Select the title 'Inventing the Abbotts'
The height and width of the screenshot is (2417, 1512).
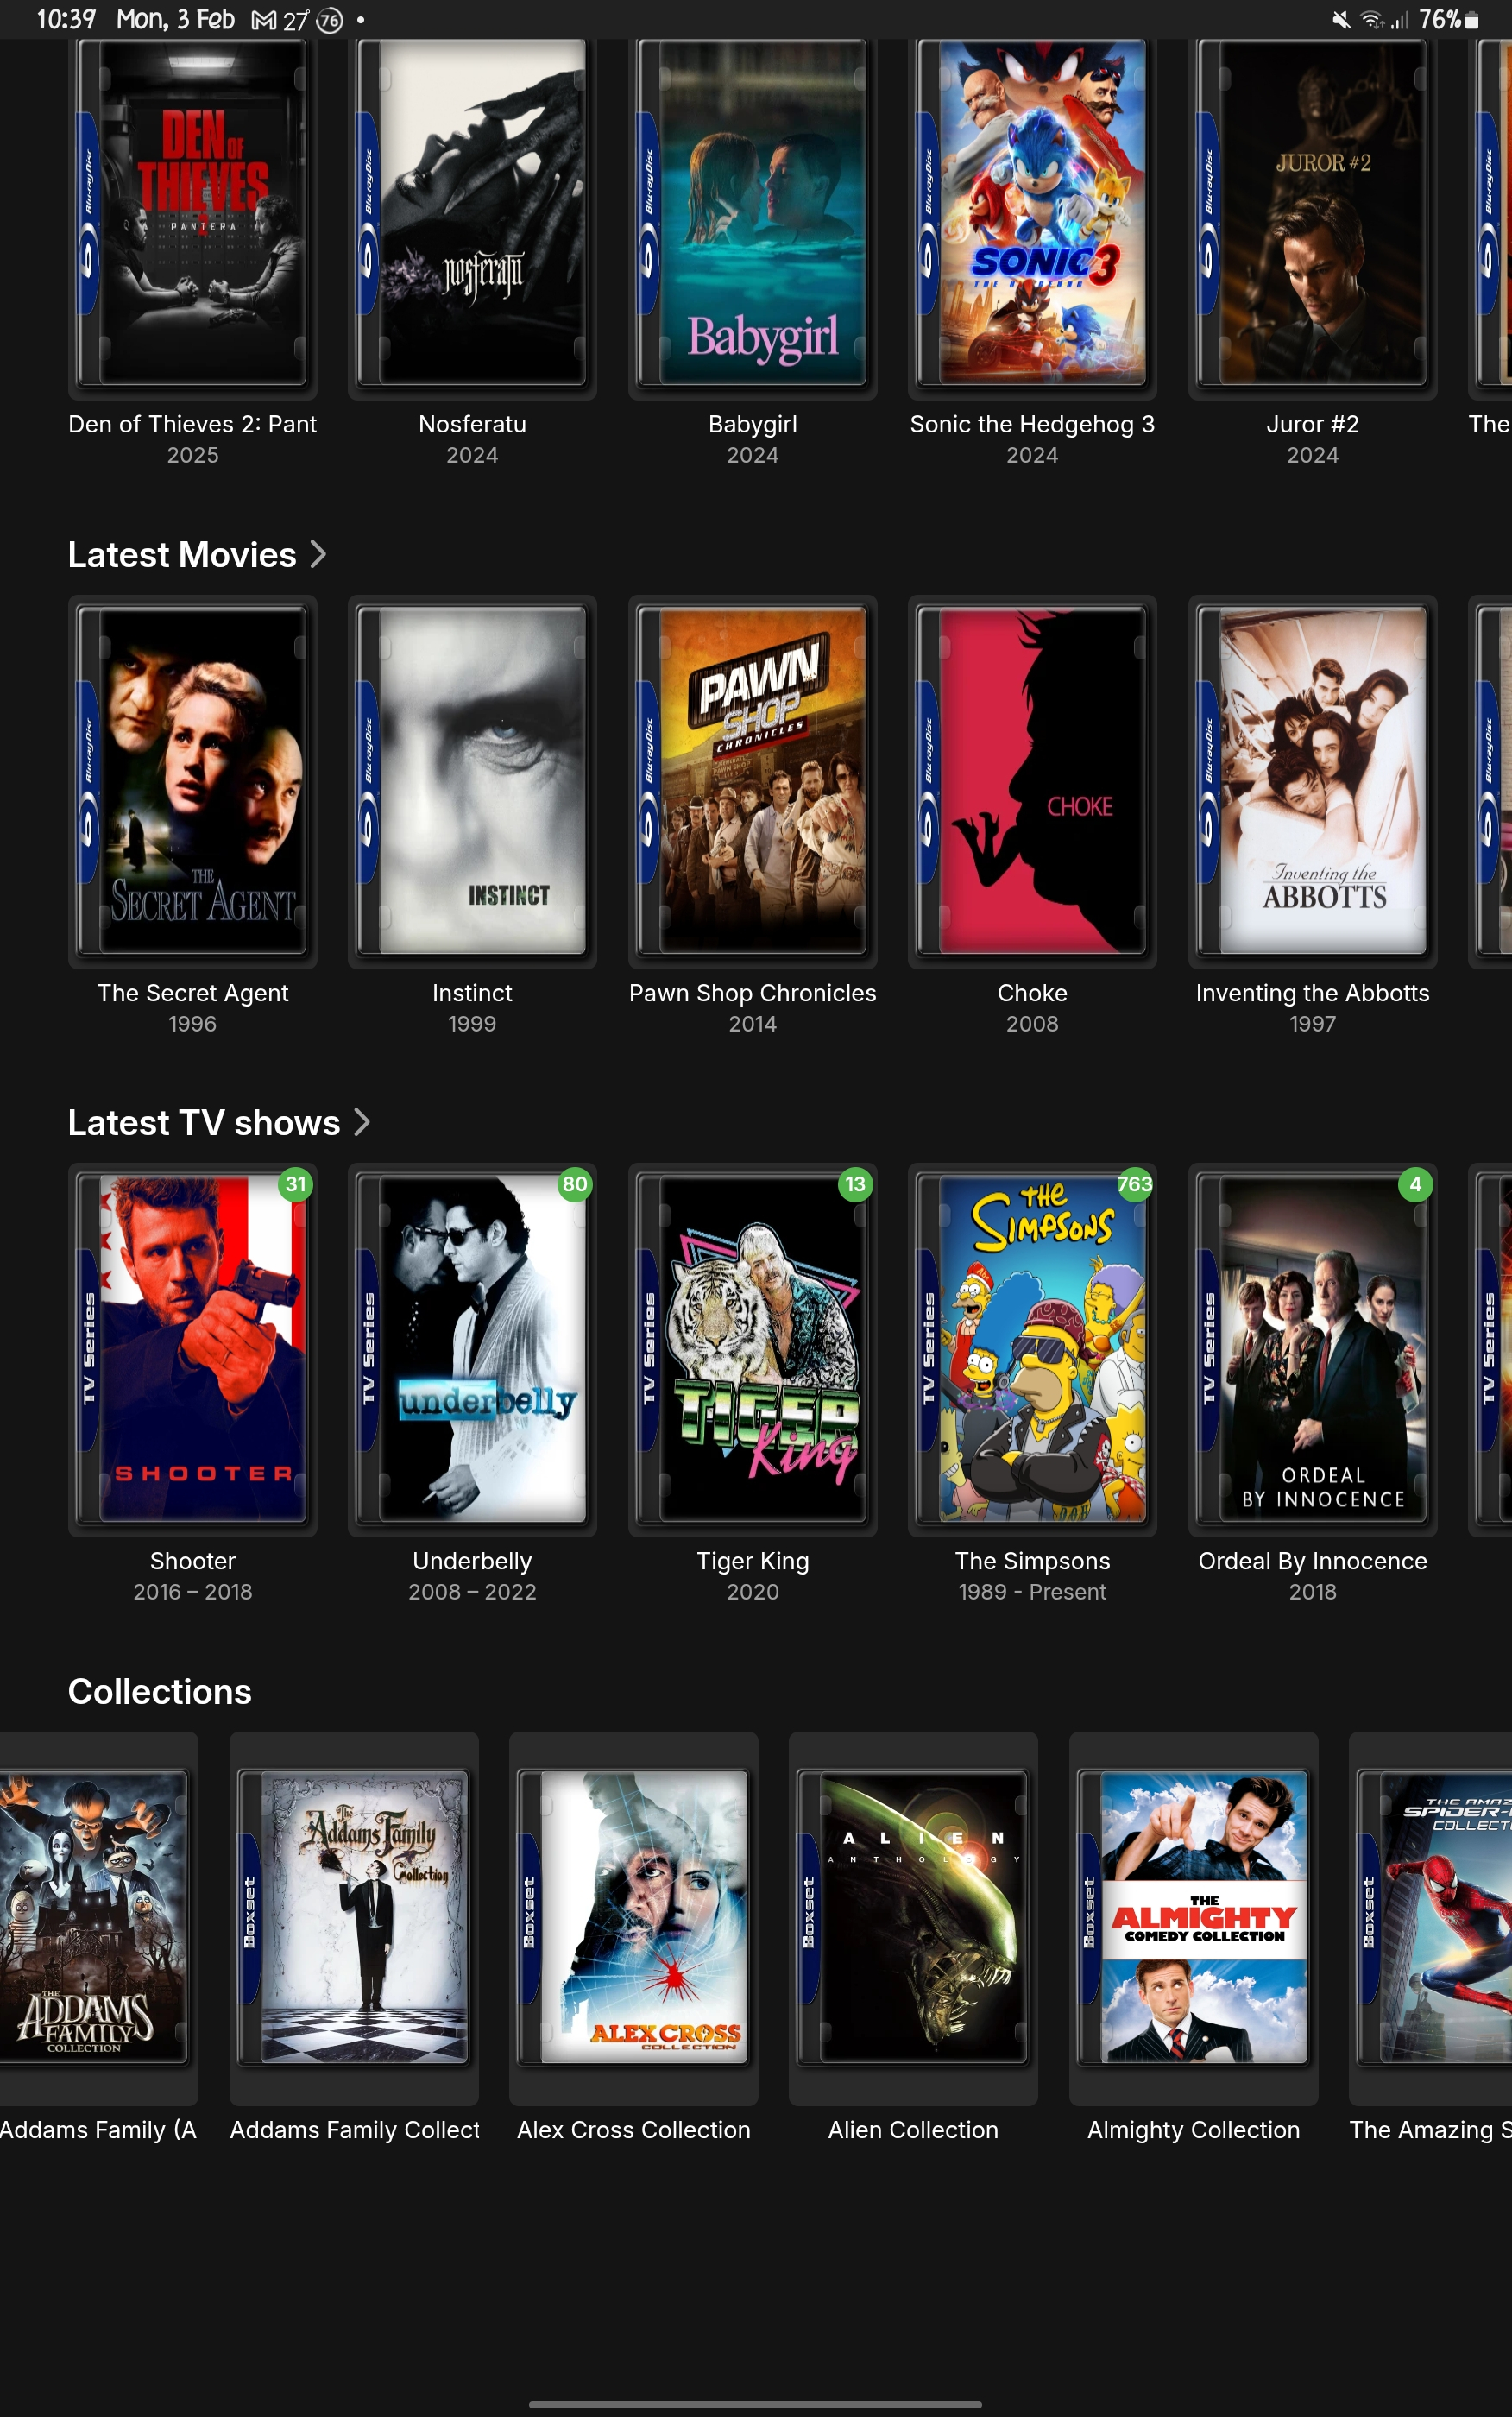click(1312, 993)
